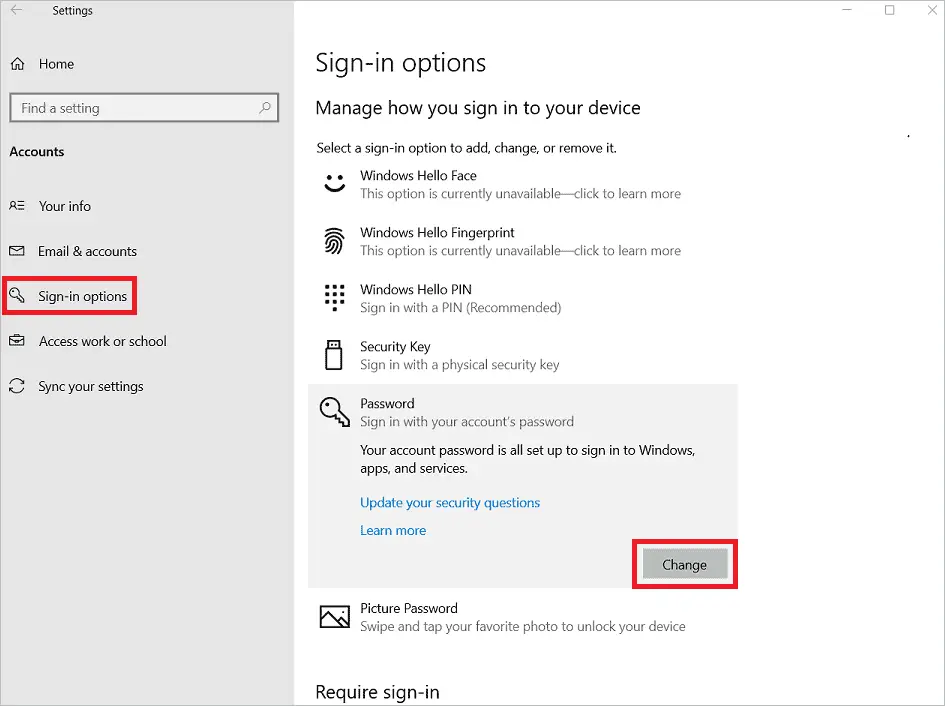The height and width of the screenshot is (706, 945).
Task: Click the Sign-in options key icon in sidebar
Action: [17, 295]
